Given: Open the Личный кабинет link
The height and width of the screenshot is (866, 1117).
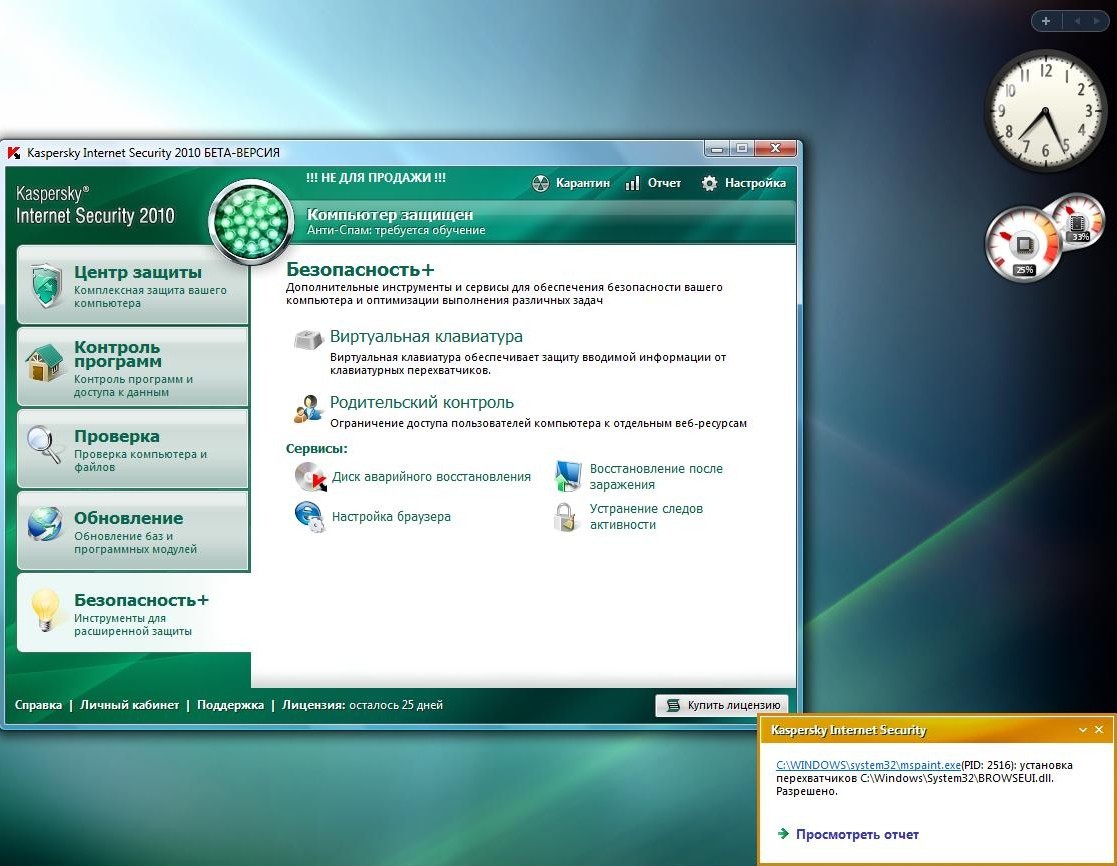Looking at the screenshot, I should (130, 705).
